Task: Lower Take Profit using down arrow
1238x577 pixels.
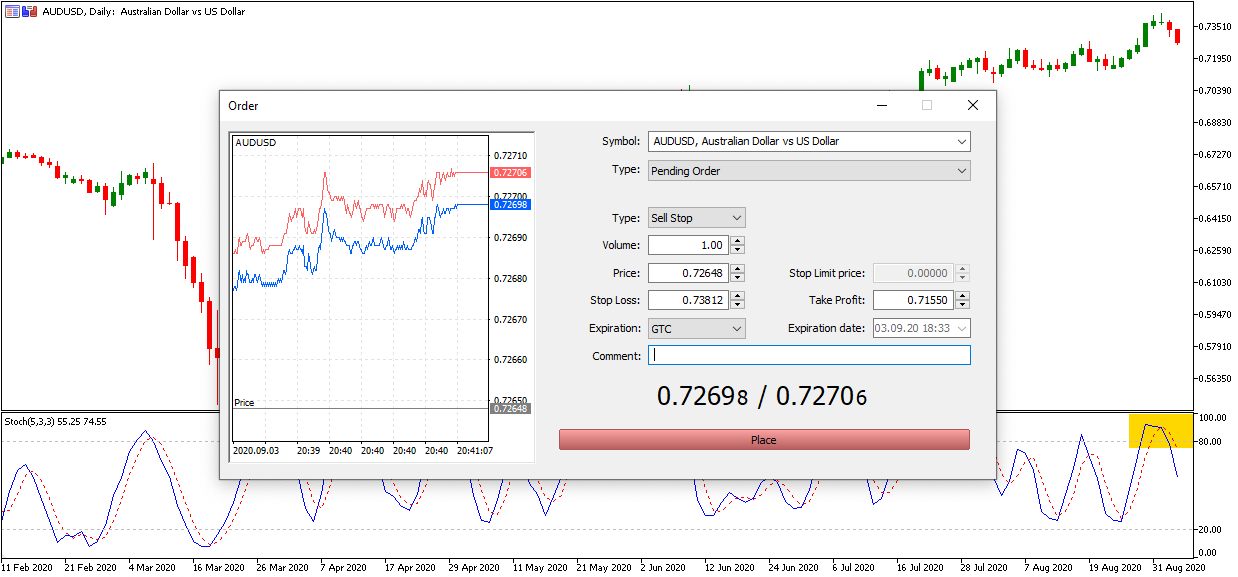Action: click(962, 304)
